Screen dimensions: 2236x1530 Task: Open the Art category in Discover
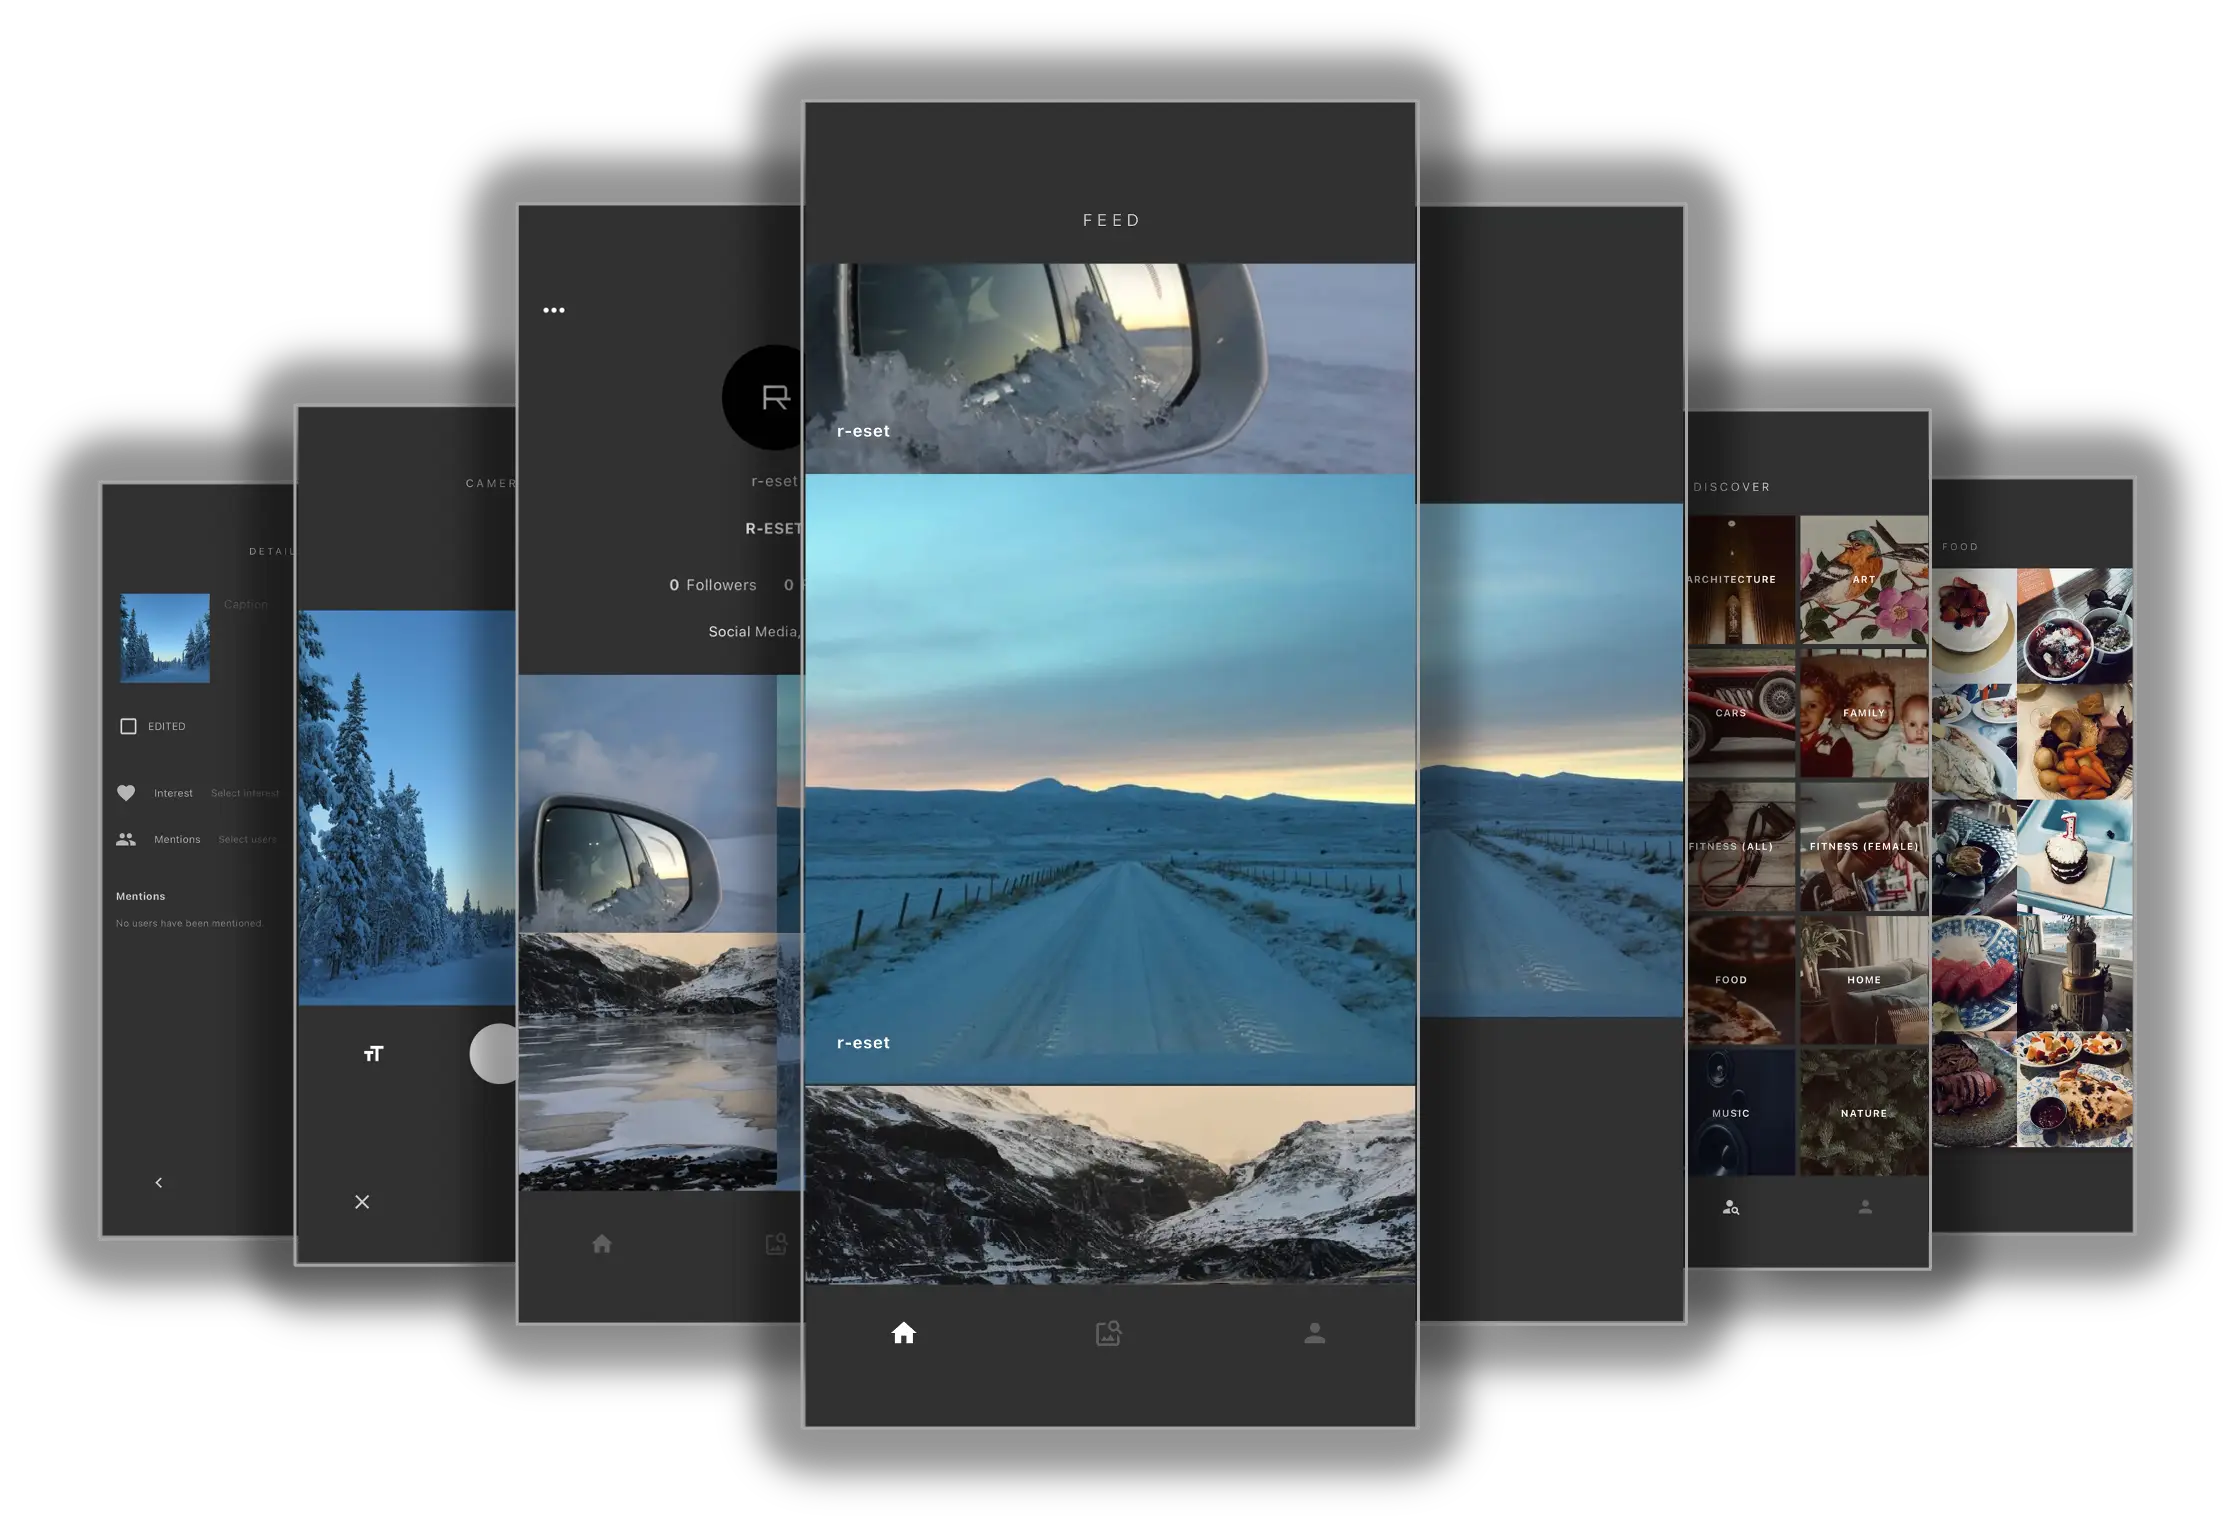tap(1864, 580)
